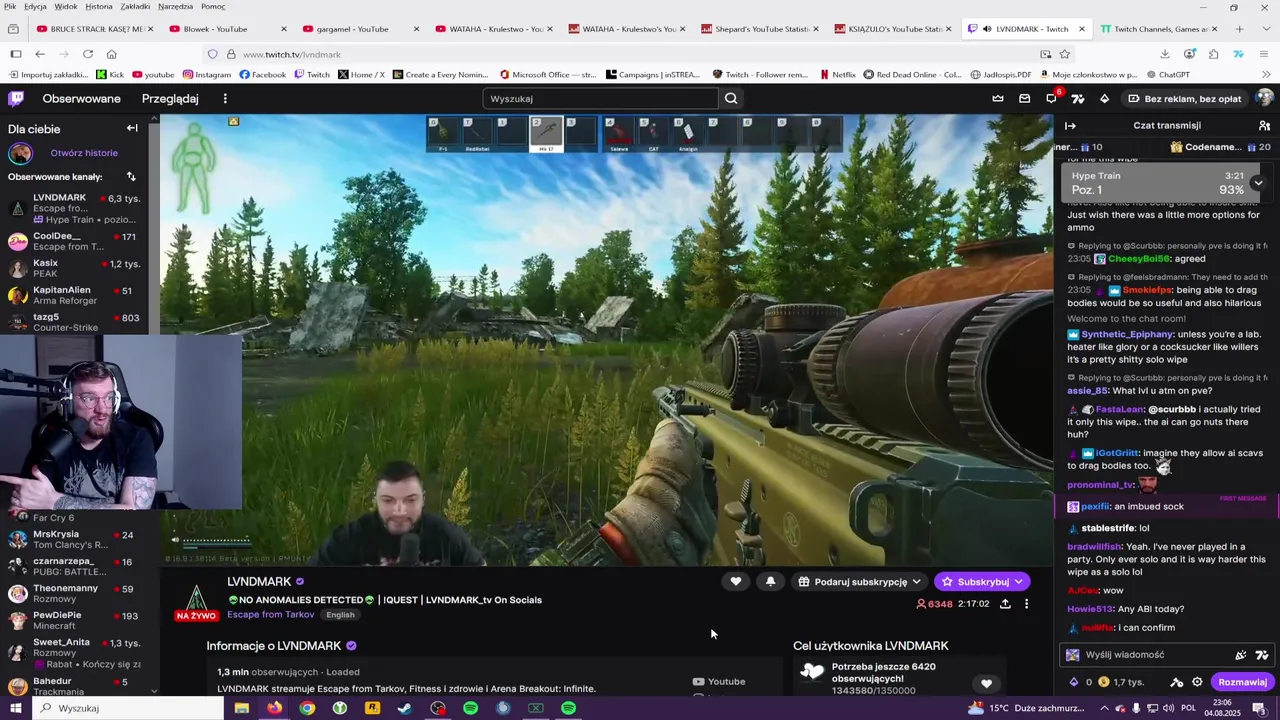Open user avatar menu
Image resolution: width=1280 pixels, height=720 pixels.
tap(1264, 98)
